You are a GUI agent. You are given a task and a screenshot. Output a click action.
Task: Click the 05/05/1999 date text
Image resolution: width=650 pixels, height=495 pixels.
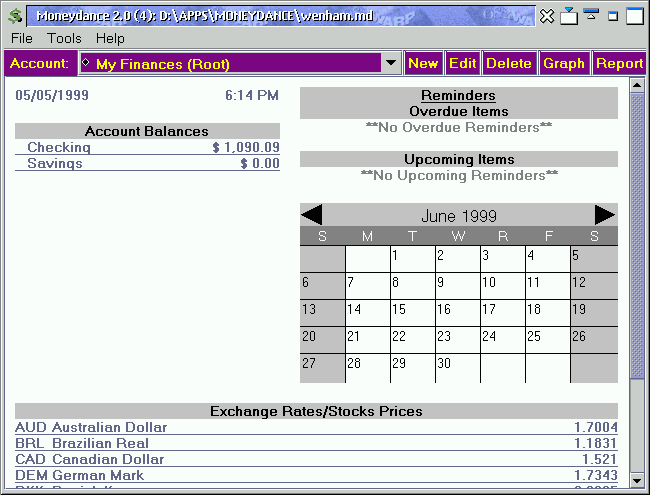(52, 95)
